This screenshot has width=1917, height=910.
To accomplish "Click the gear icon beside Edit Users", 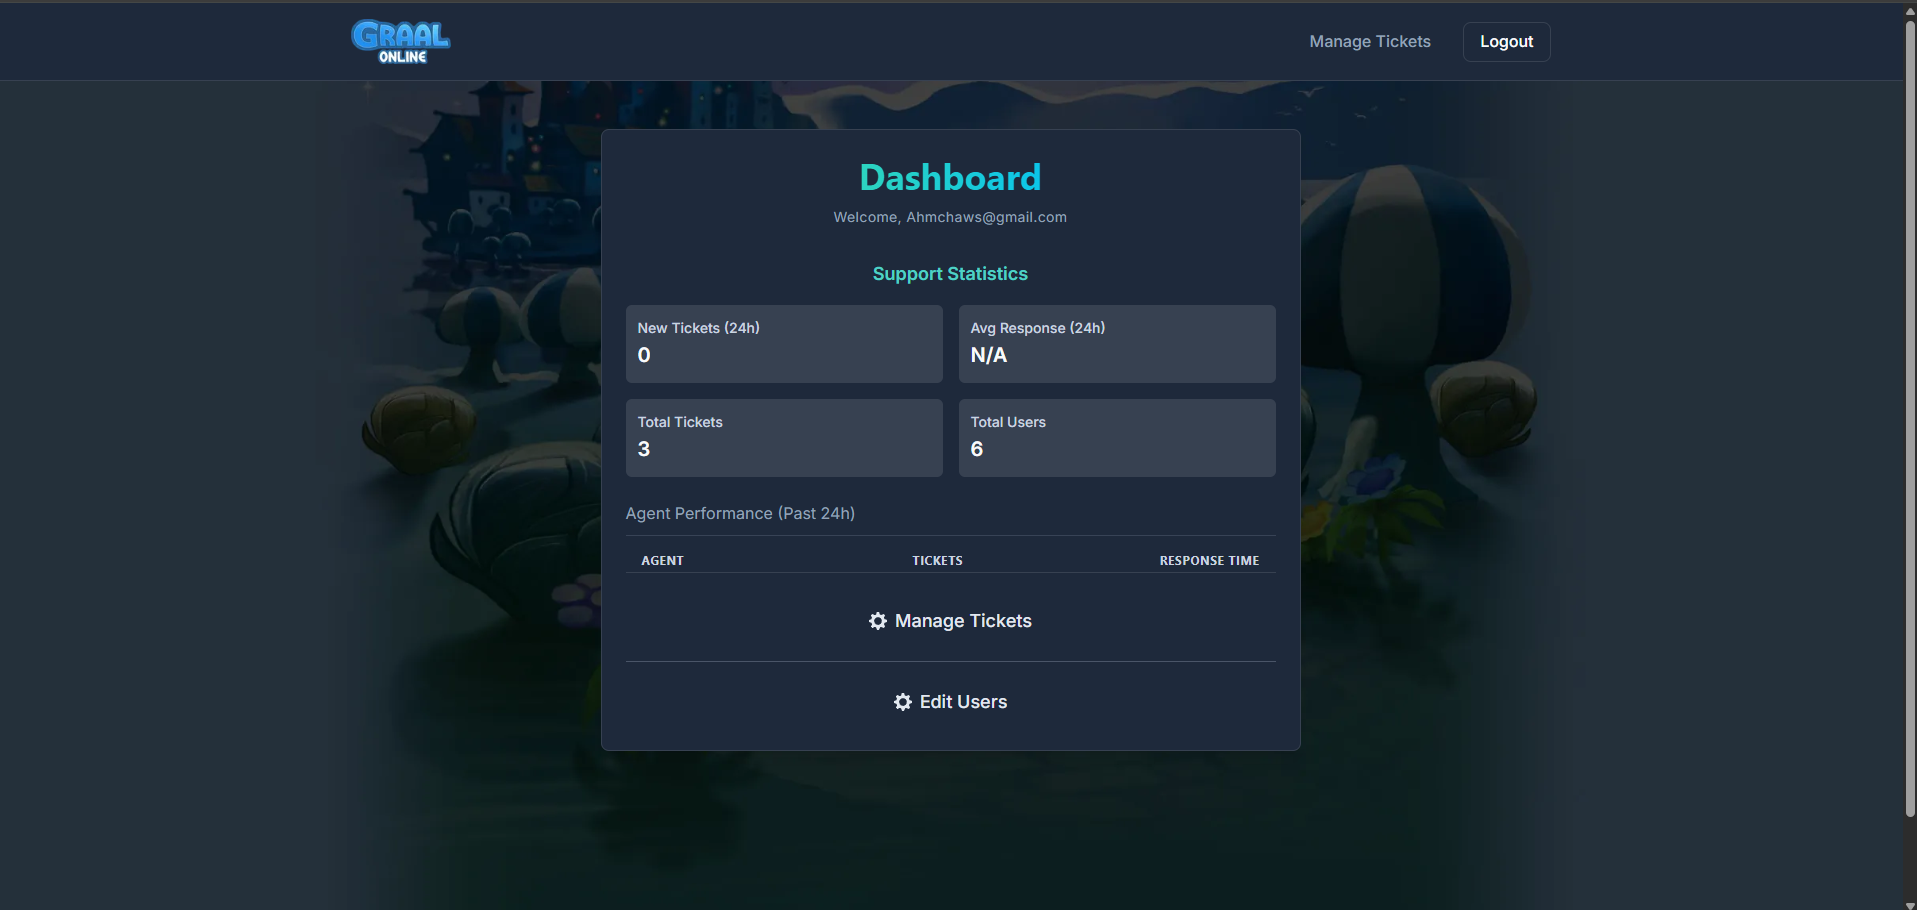I will [x=903, y=702].
